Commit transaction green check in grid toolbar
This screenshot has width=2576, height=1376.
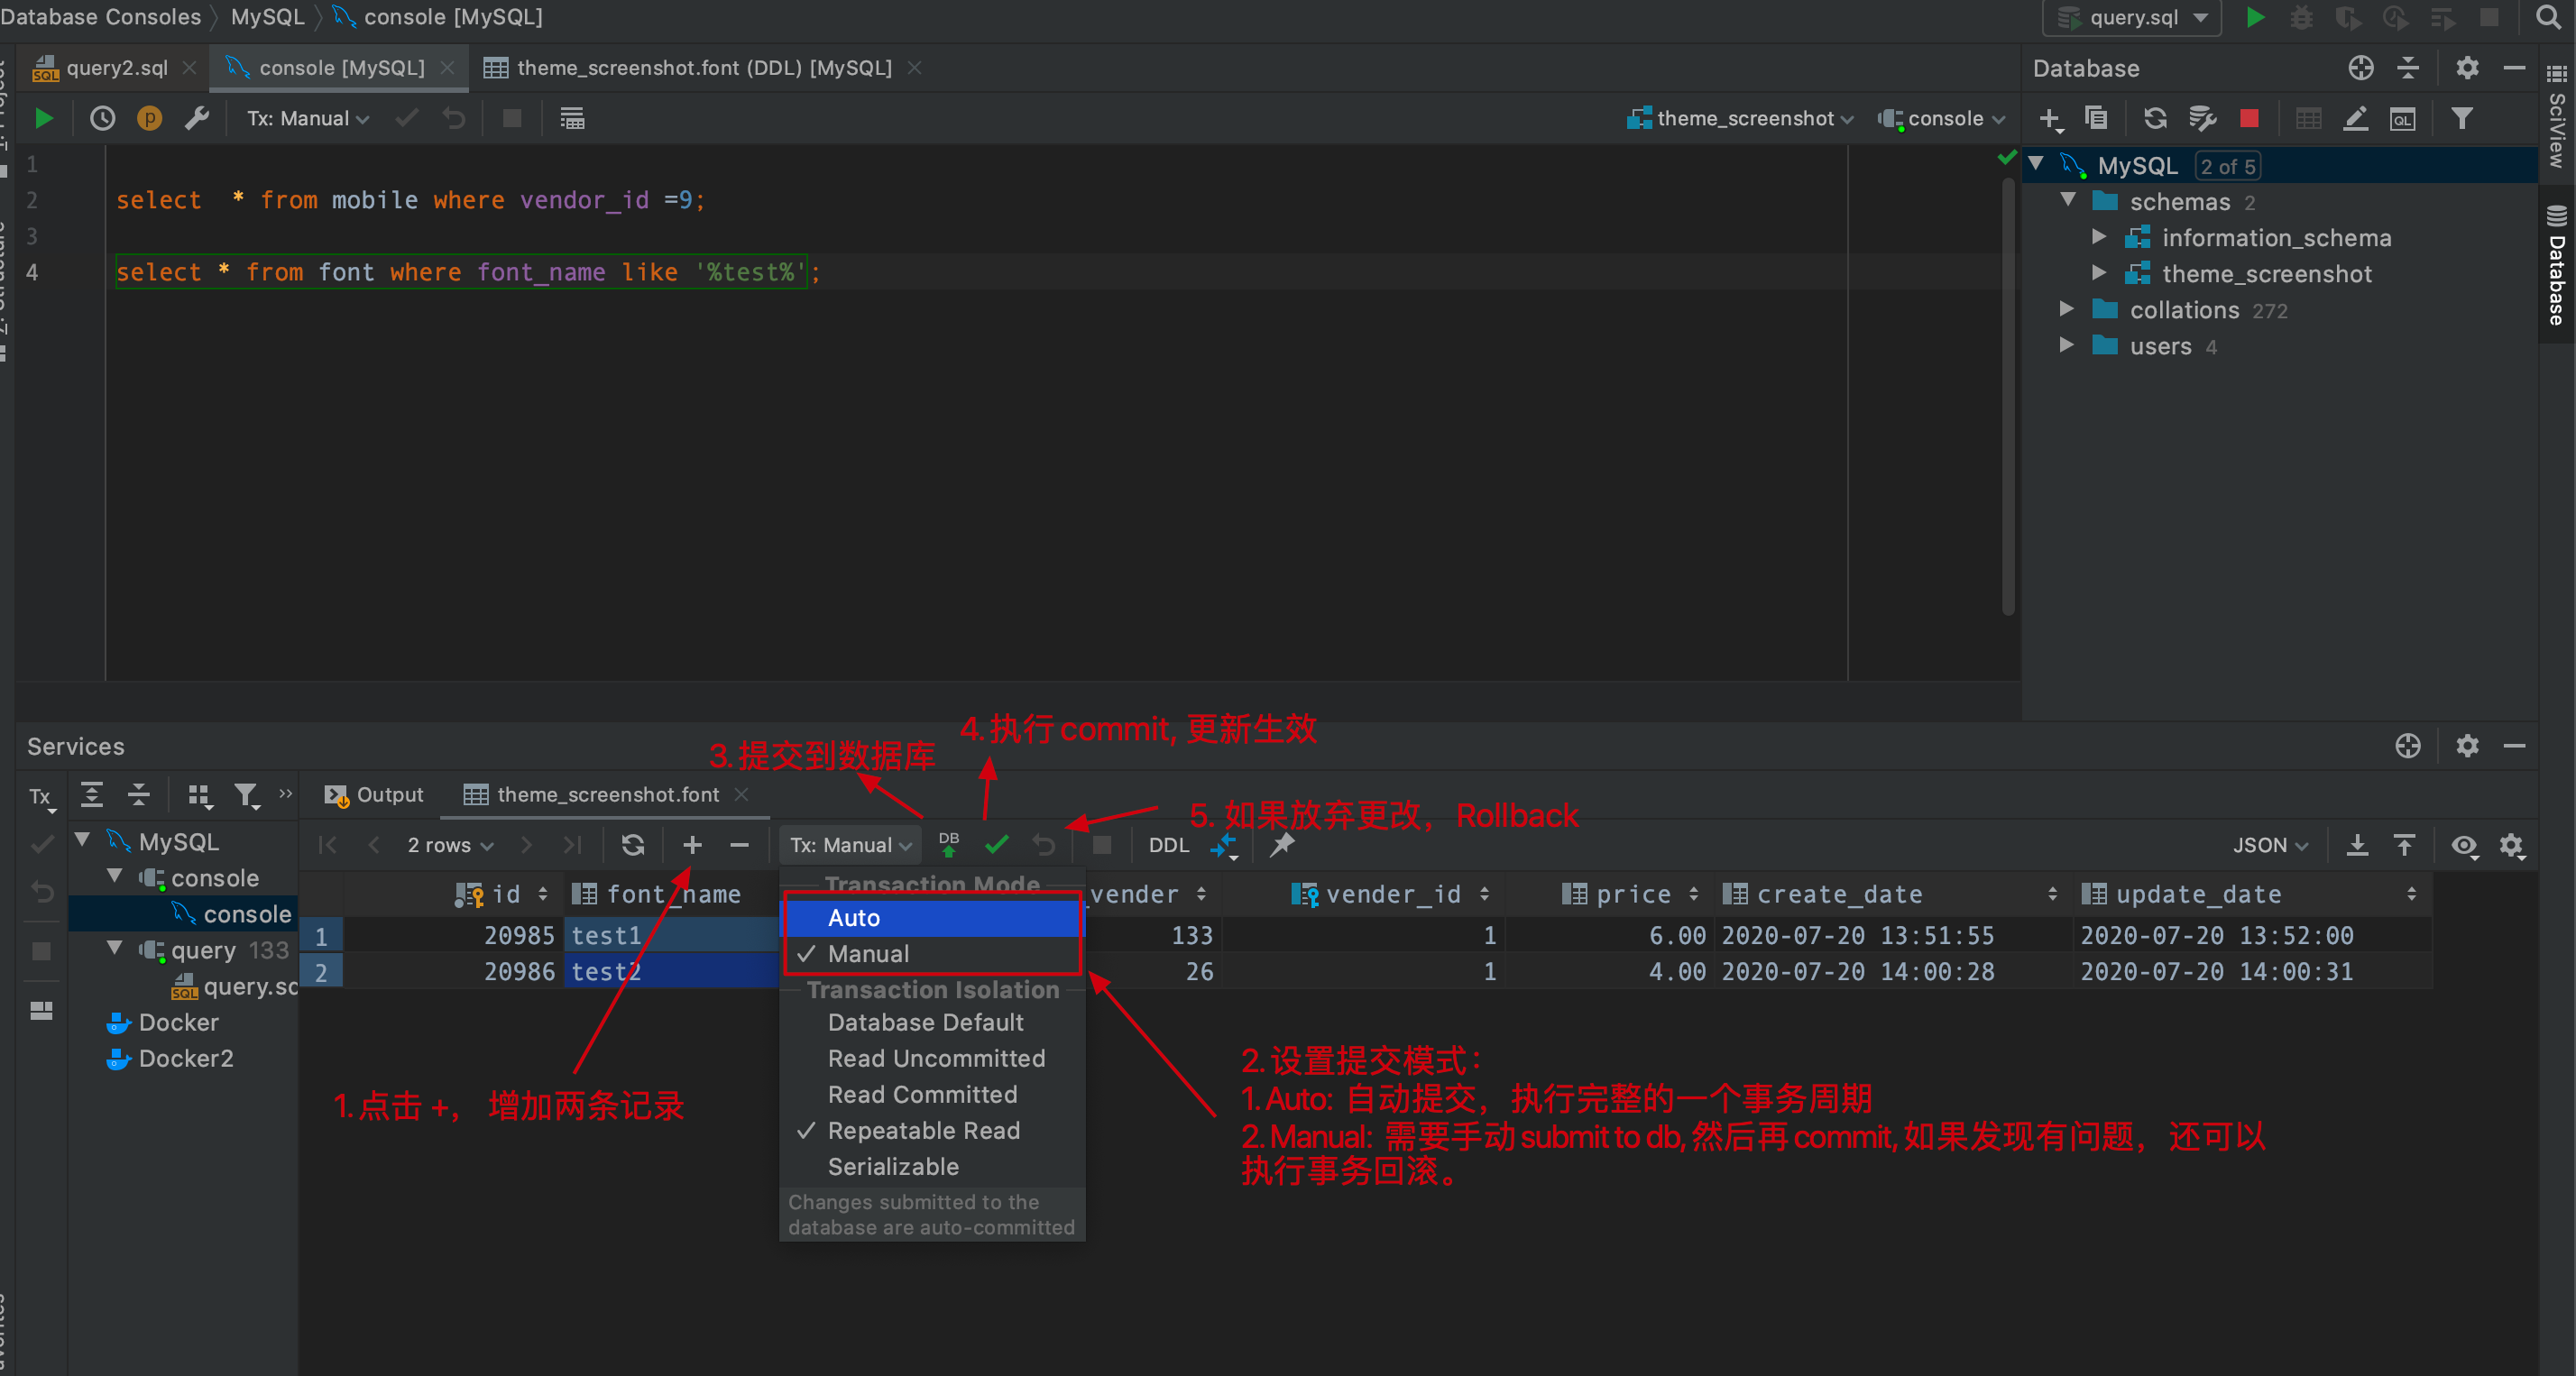(x=996, y=845)
